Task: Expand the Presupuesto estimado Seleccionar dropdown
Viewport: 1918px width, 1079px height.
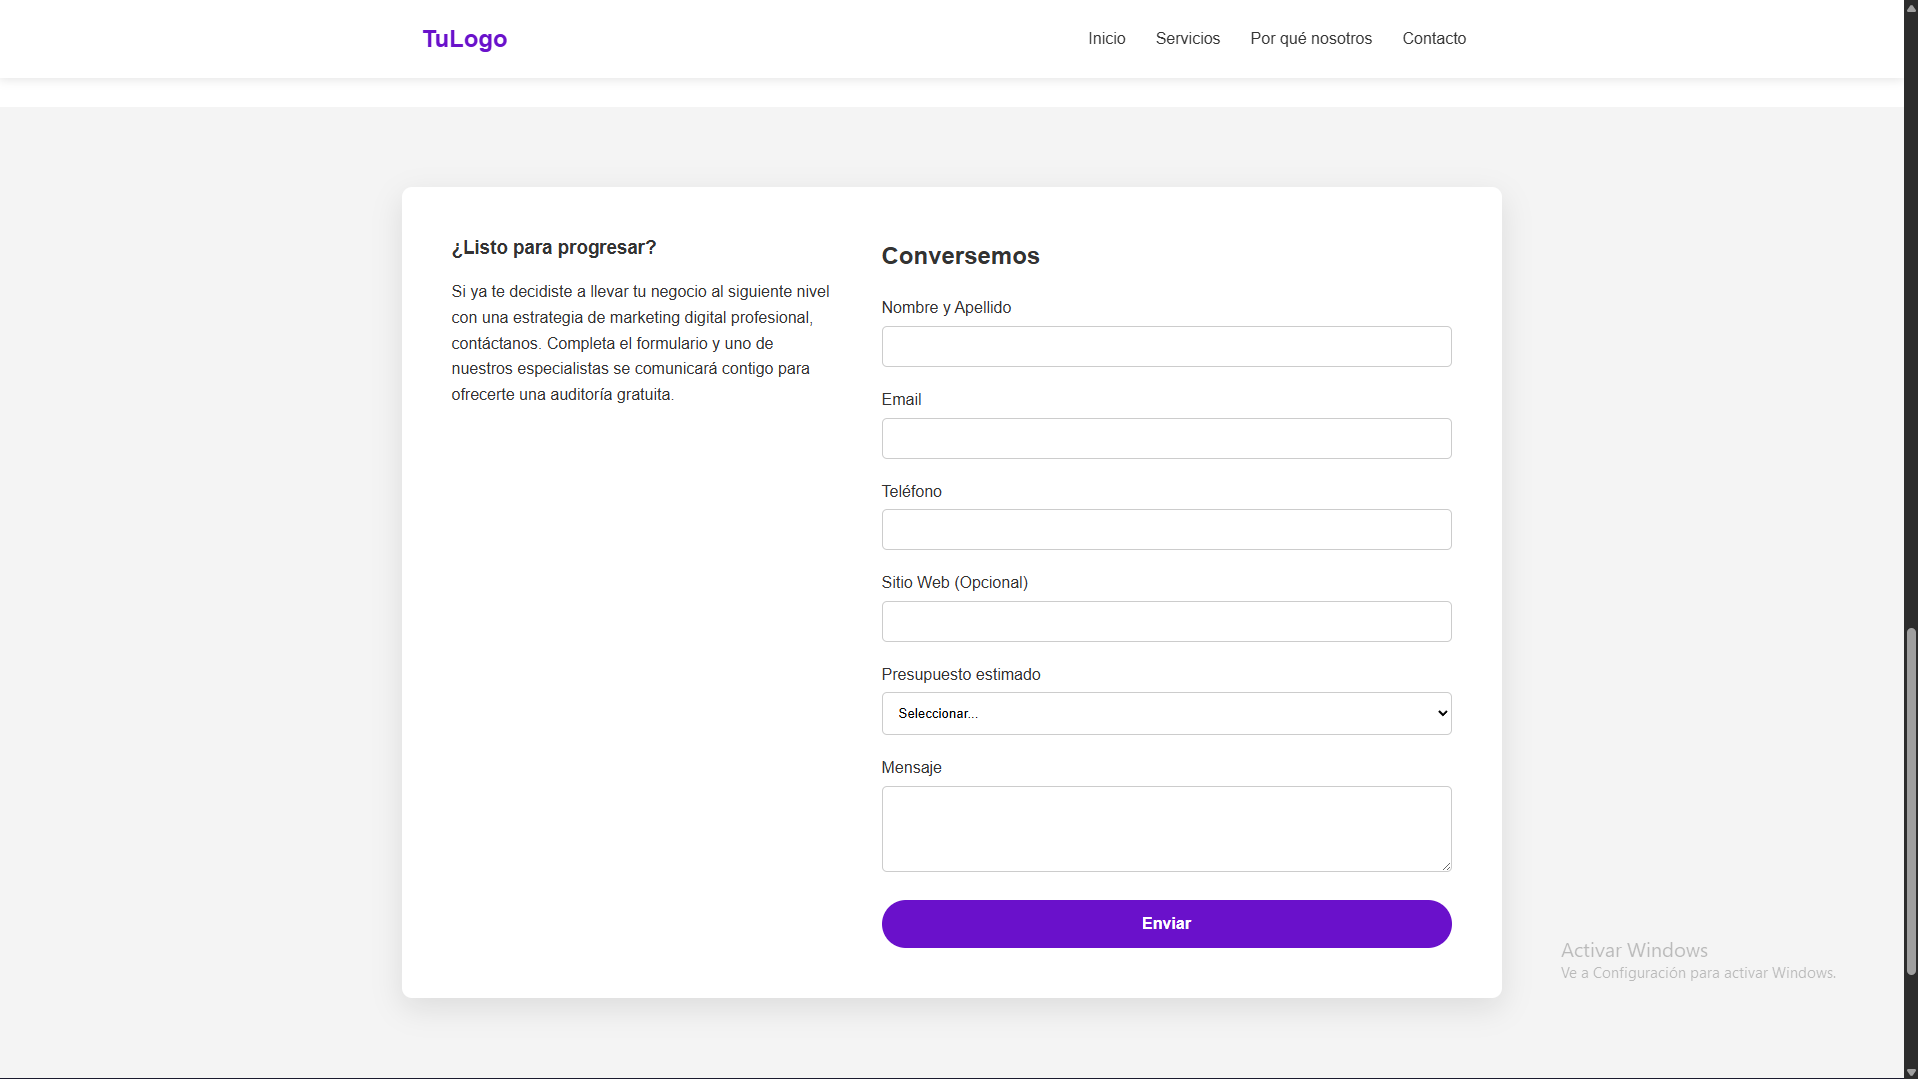Action: tap(1165, 714)
